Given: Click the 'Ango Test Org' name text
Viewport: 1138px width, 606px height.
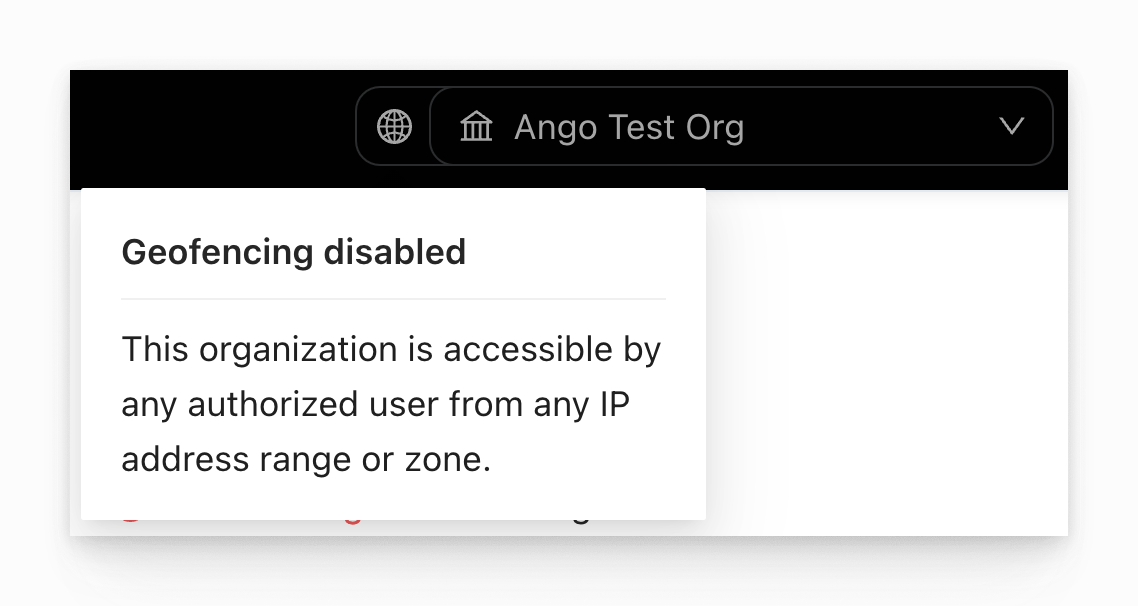Looking at the screenshot, I should click(629, 128).
